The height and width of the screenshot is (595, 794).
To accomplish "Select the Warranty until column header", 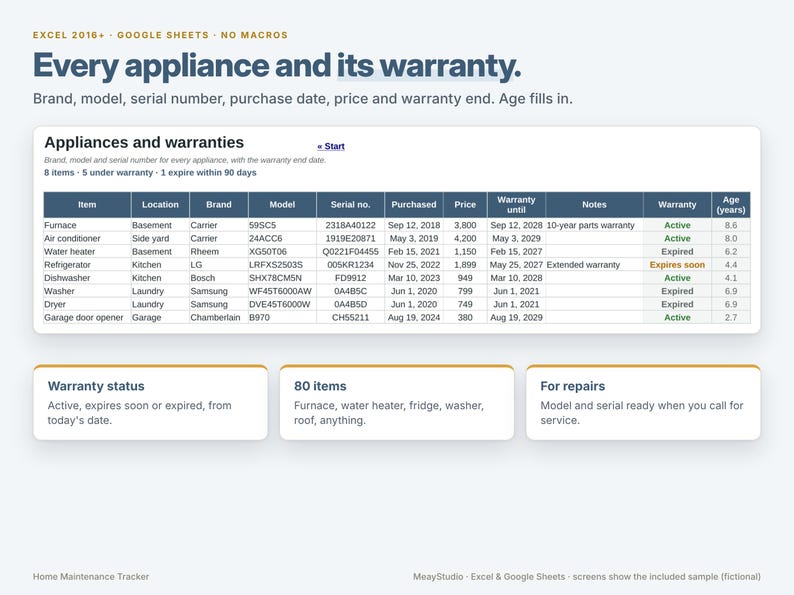I will [x=516, y=205].
